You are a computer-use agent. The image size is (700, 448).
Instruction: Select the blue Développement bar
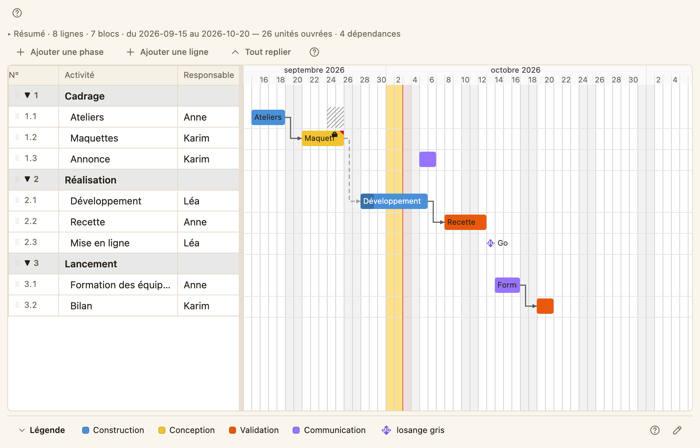394,201
